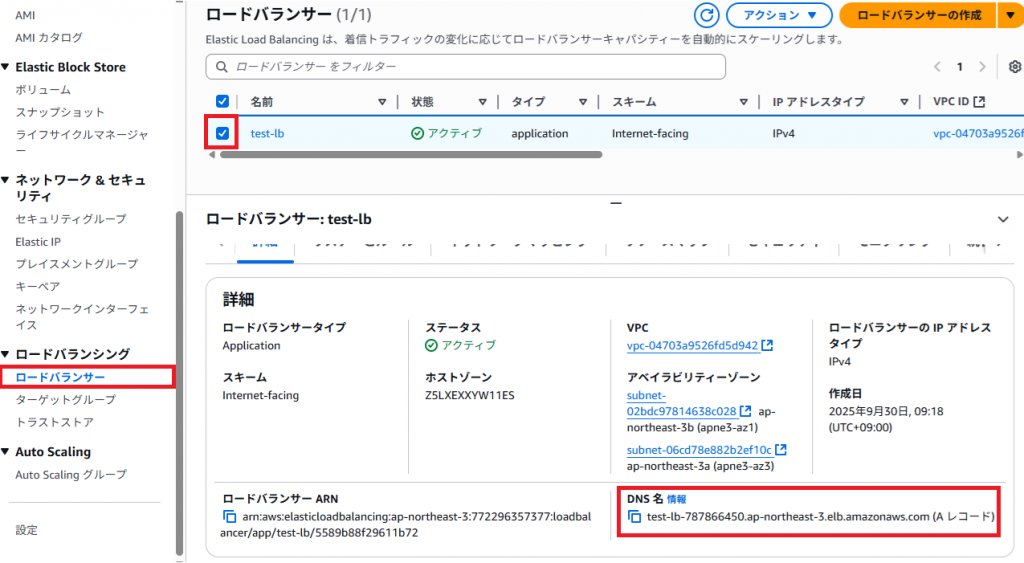Viewport: 1024px width, 563px height.
Task: Uncheck the test-lb row checkbox
Action: [x=222, y=133]
